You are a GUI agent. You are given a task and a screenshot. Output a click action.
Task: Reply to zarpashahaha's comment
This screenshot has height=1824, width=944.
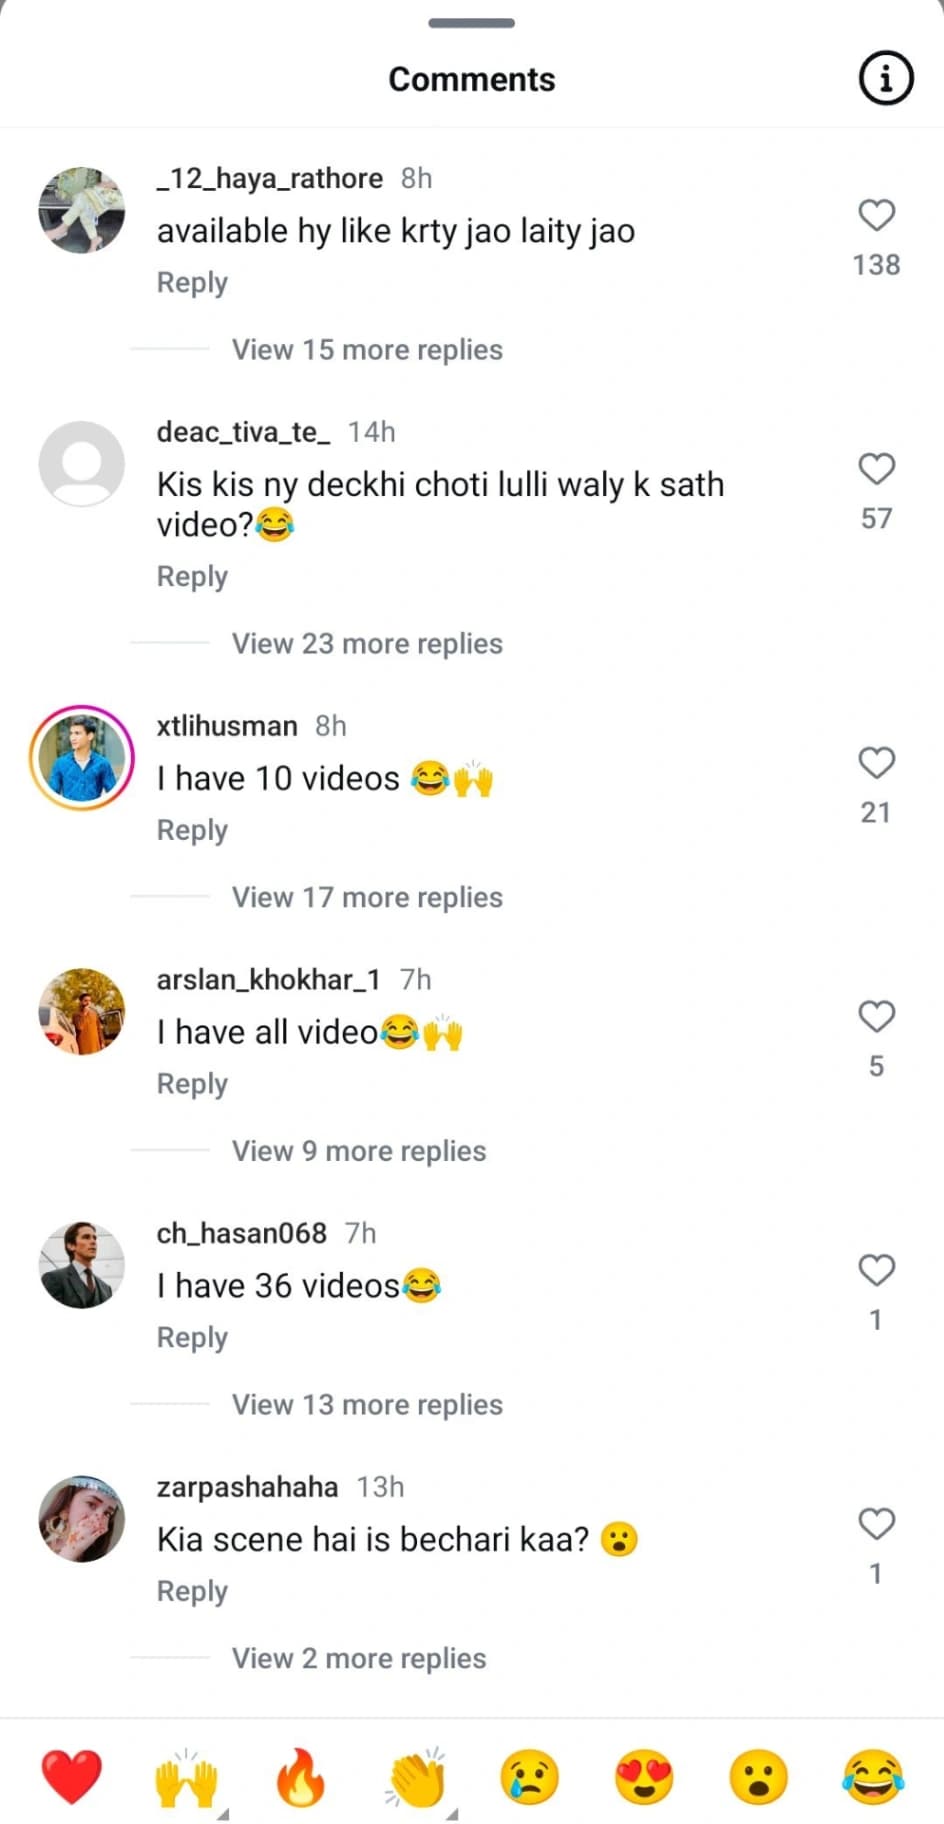[192, 1591]
